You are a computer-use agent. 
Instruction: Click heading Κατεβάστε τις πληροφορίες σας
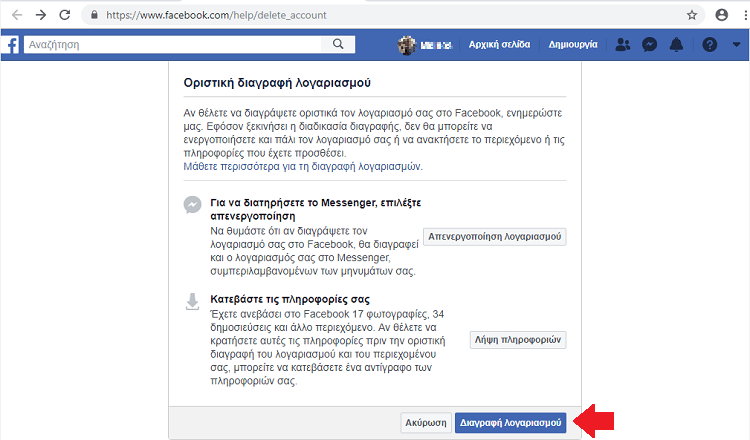click(290, 299)
